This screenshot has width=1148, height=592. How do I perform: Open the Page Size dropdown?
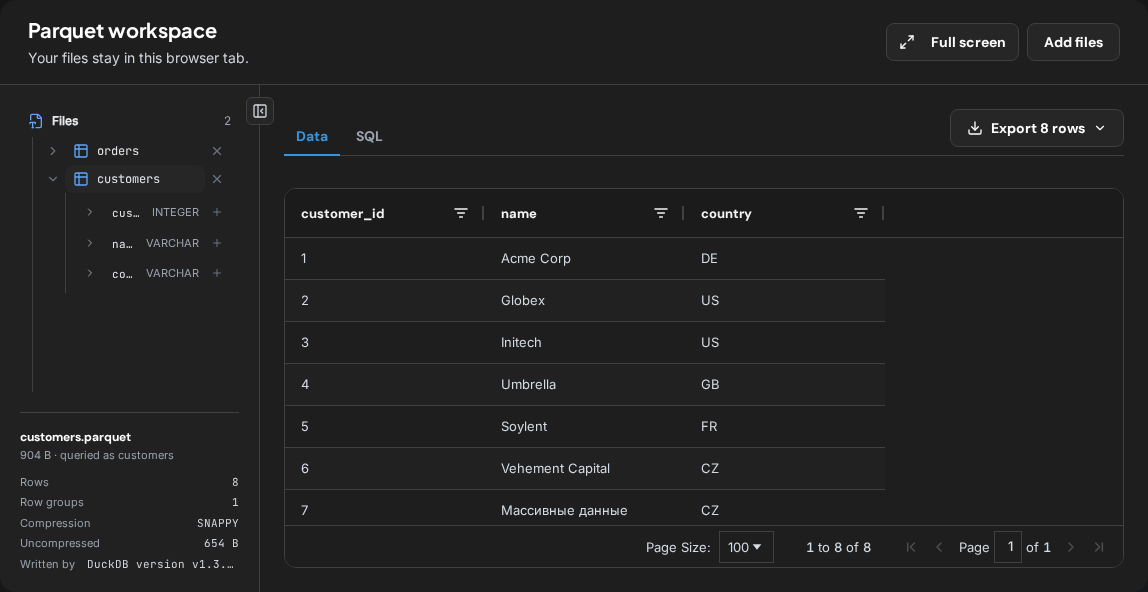[746, 547]
